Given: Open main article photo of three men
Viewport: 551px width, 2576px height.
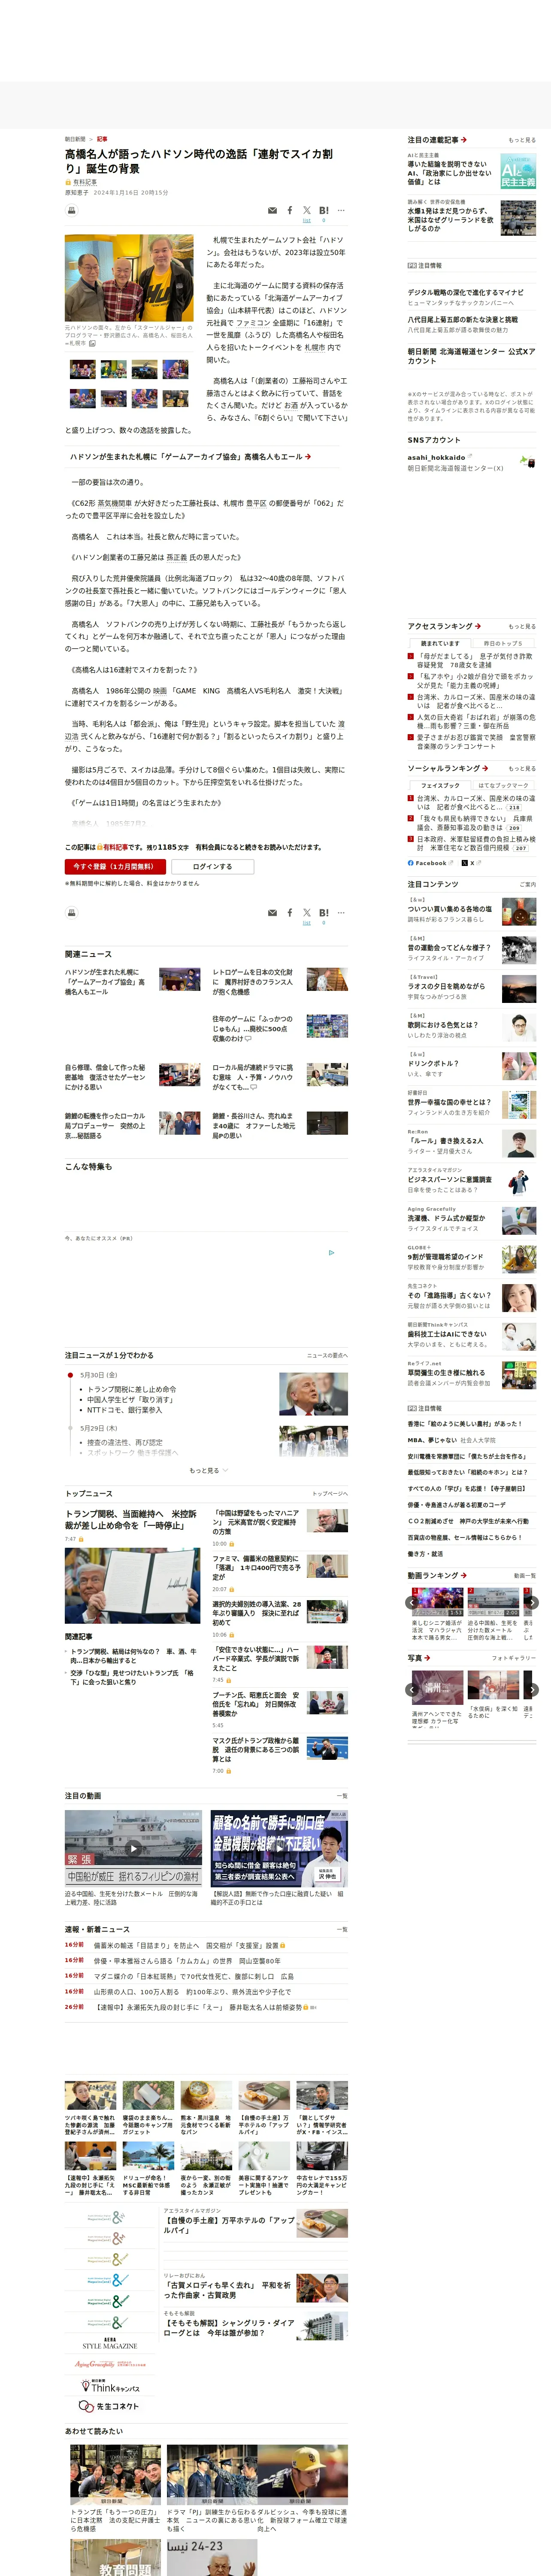Looking at the screenshot, I should [x=129, y=278].
